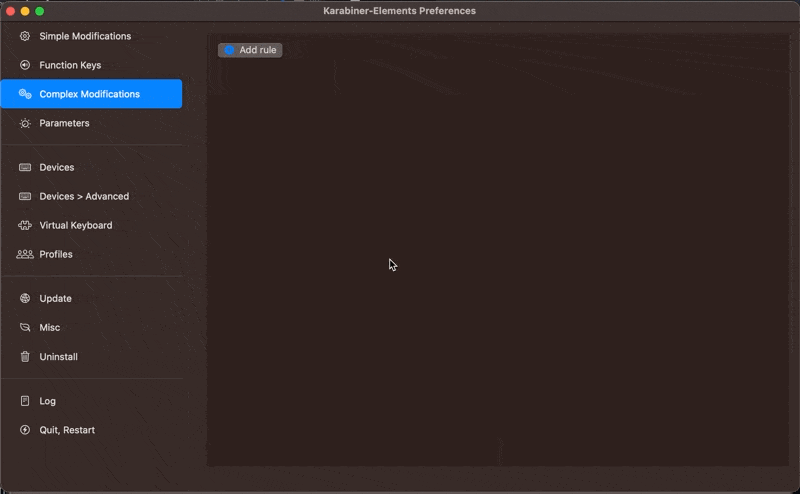
Task: Click the Simple Modifications gear icon
Action: (x=24, y=36)
